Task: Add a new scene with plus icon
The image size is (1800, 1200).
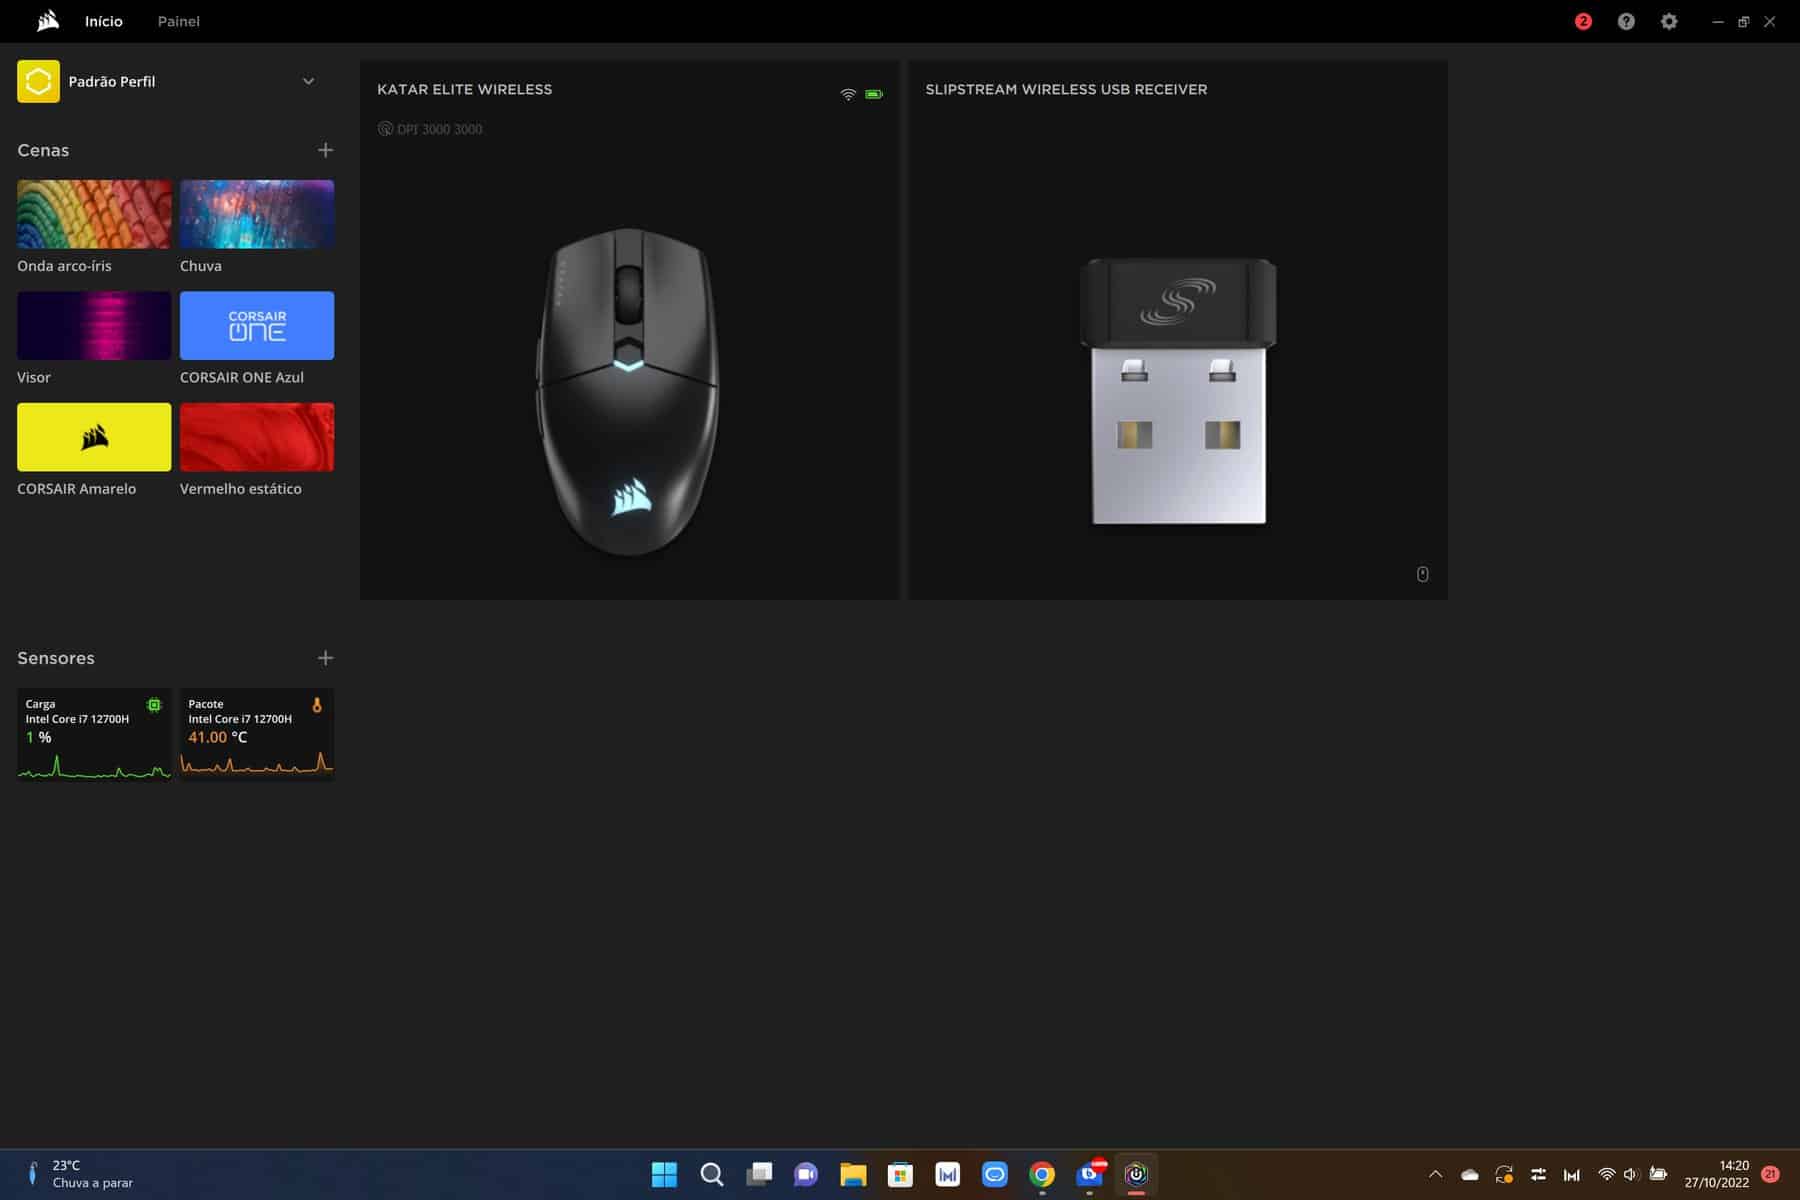Action: click(x=325, y=150)
